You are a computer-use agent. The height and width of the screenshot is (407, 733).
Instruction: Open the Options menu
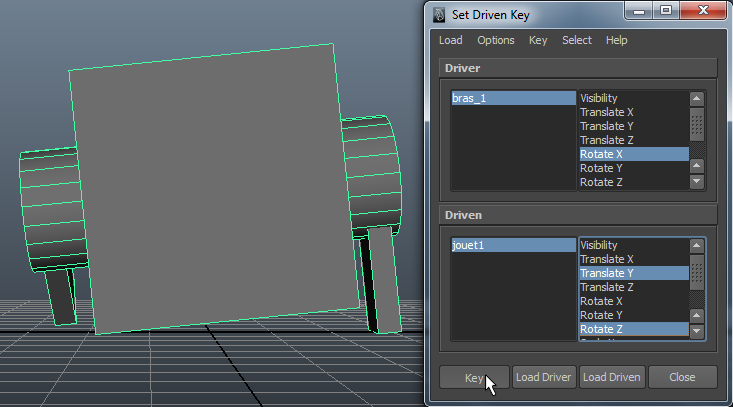pyautogui.click(x=495, y=40)
